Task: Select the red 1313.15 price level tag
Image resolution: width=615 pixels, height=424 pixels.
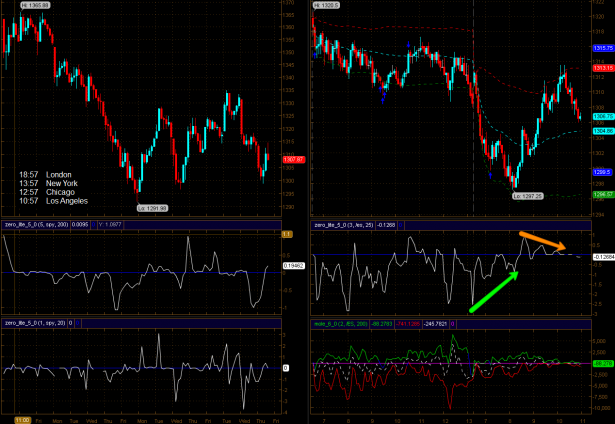Action: [x=603, y=69]
